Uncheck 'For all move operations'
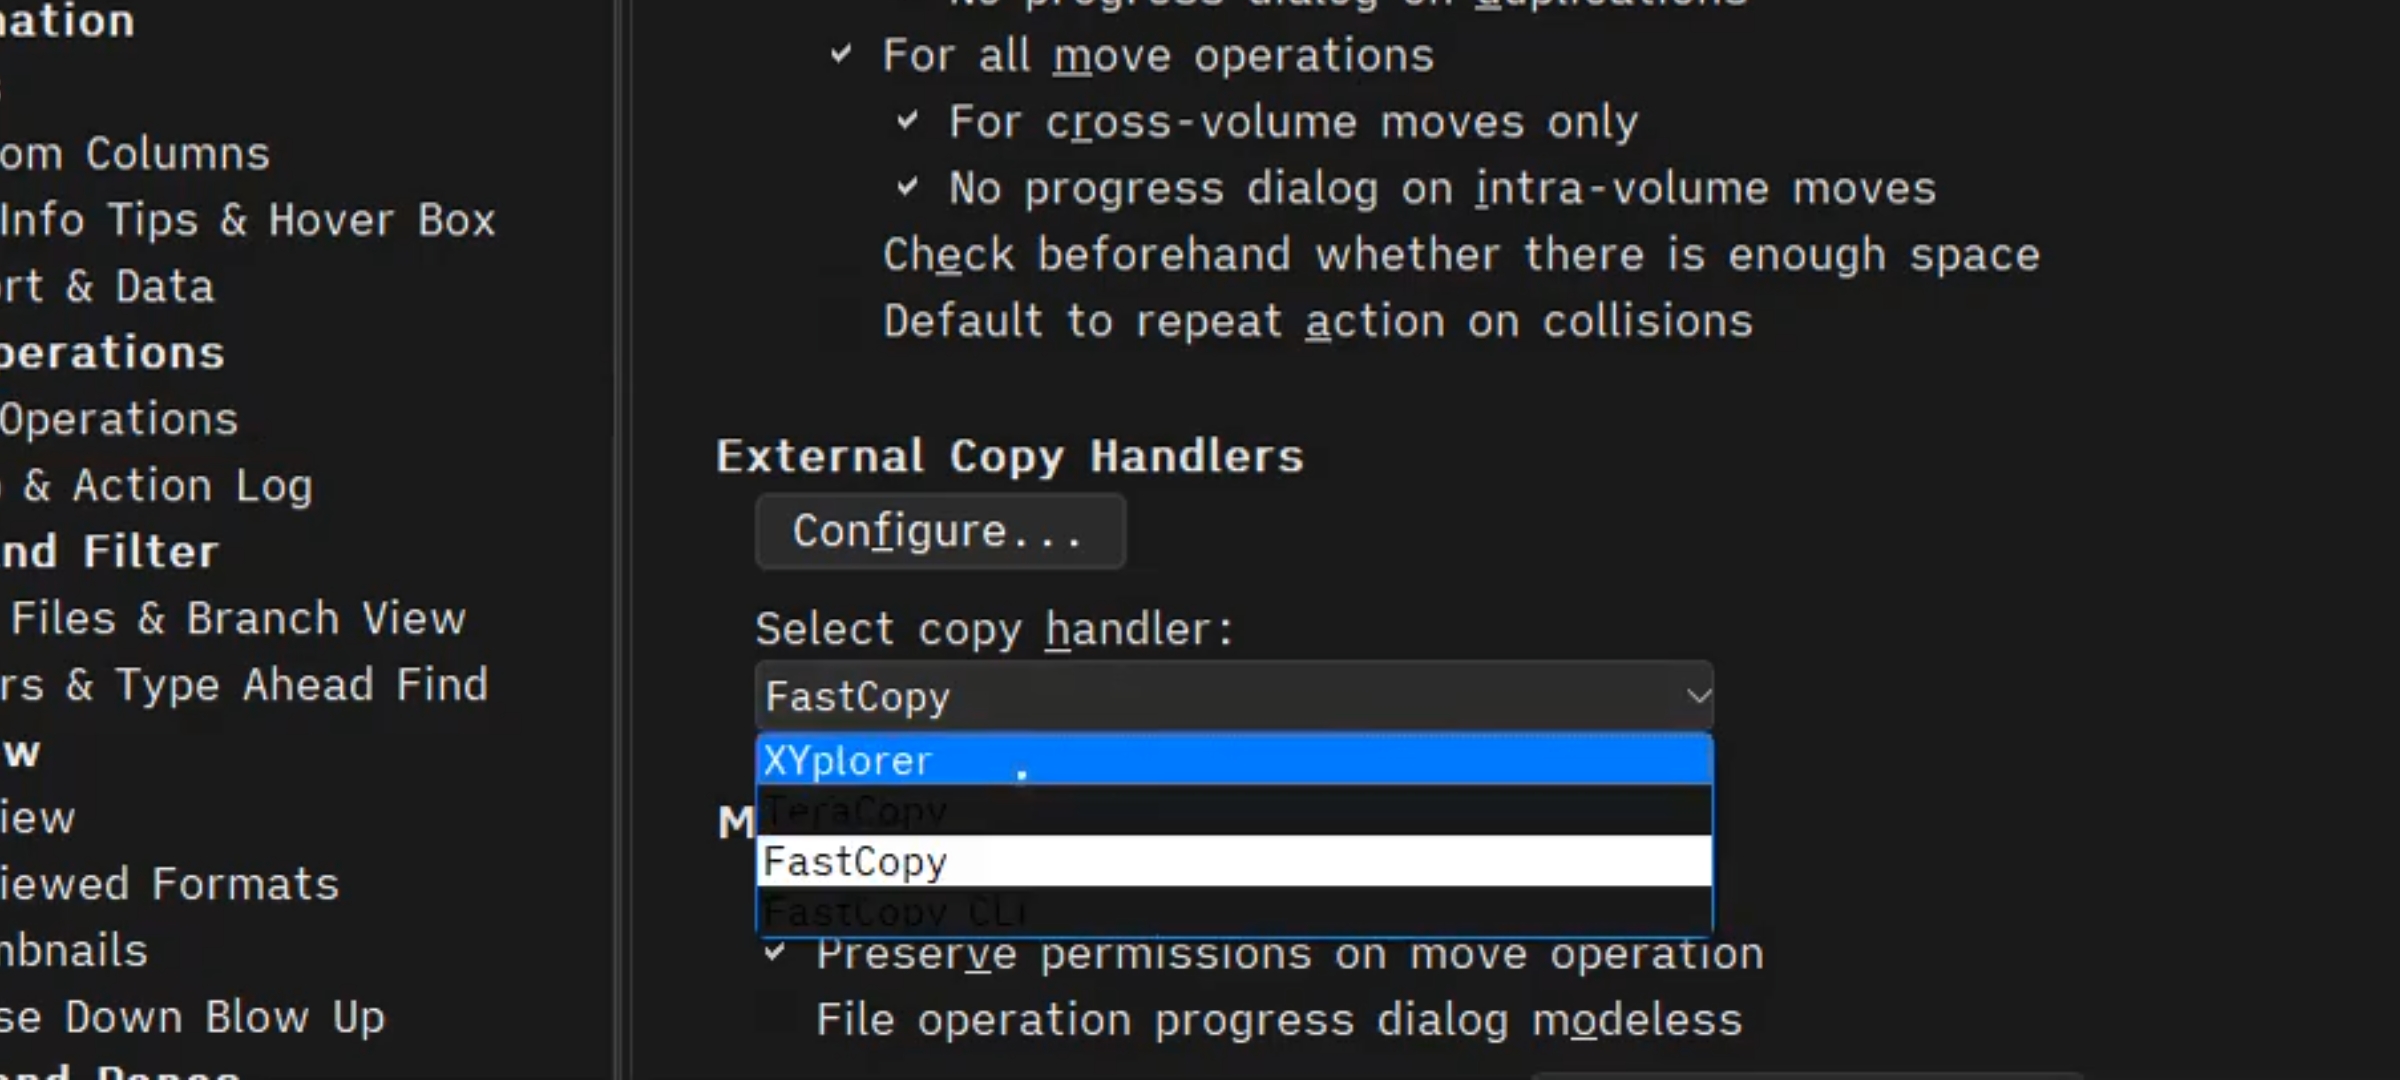Image resolution: width=2400 pixels, height=1080 pixels. point(841,55)
